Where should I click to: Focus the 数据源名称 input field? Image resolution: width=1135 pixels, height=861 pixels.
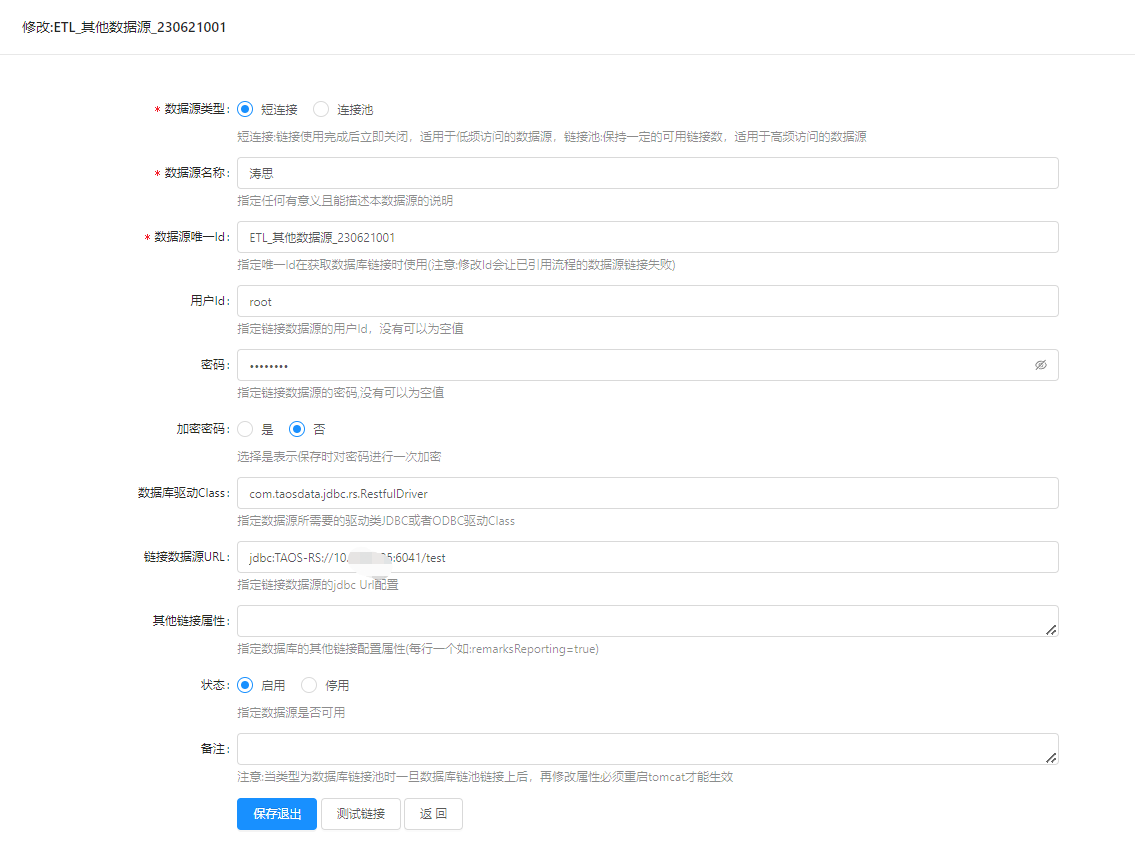pyautogui.click(x=647, y=173)
